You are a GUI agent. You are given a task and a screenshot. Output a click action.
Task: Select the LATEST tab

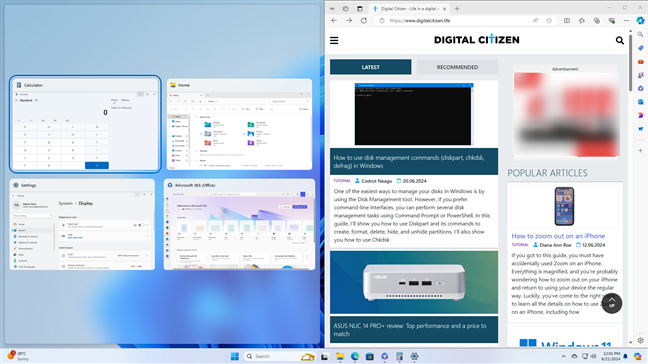[x=370, y=67]
